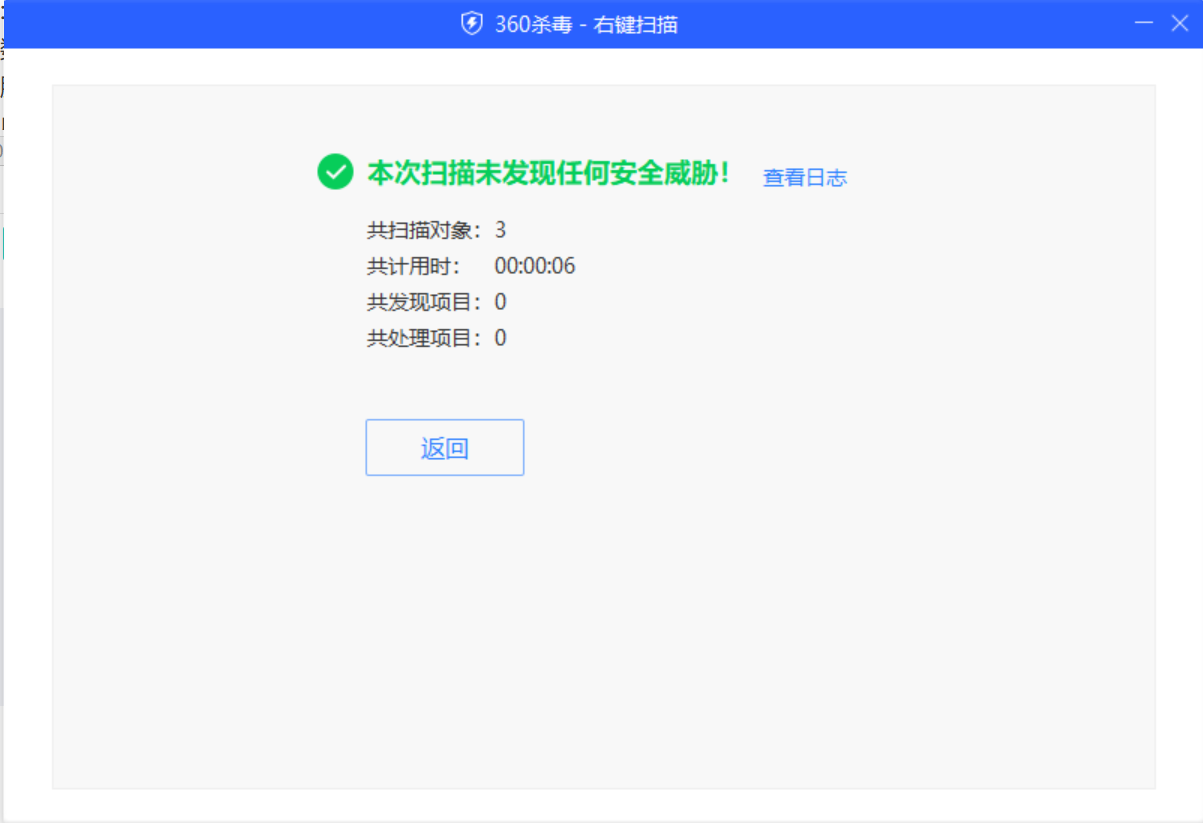Click the 共扫描对象 label
The height and width of the screenshot is (823, 1203).
(x=425, y=231)
